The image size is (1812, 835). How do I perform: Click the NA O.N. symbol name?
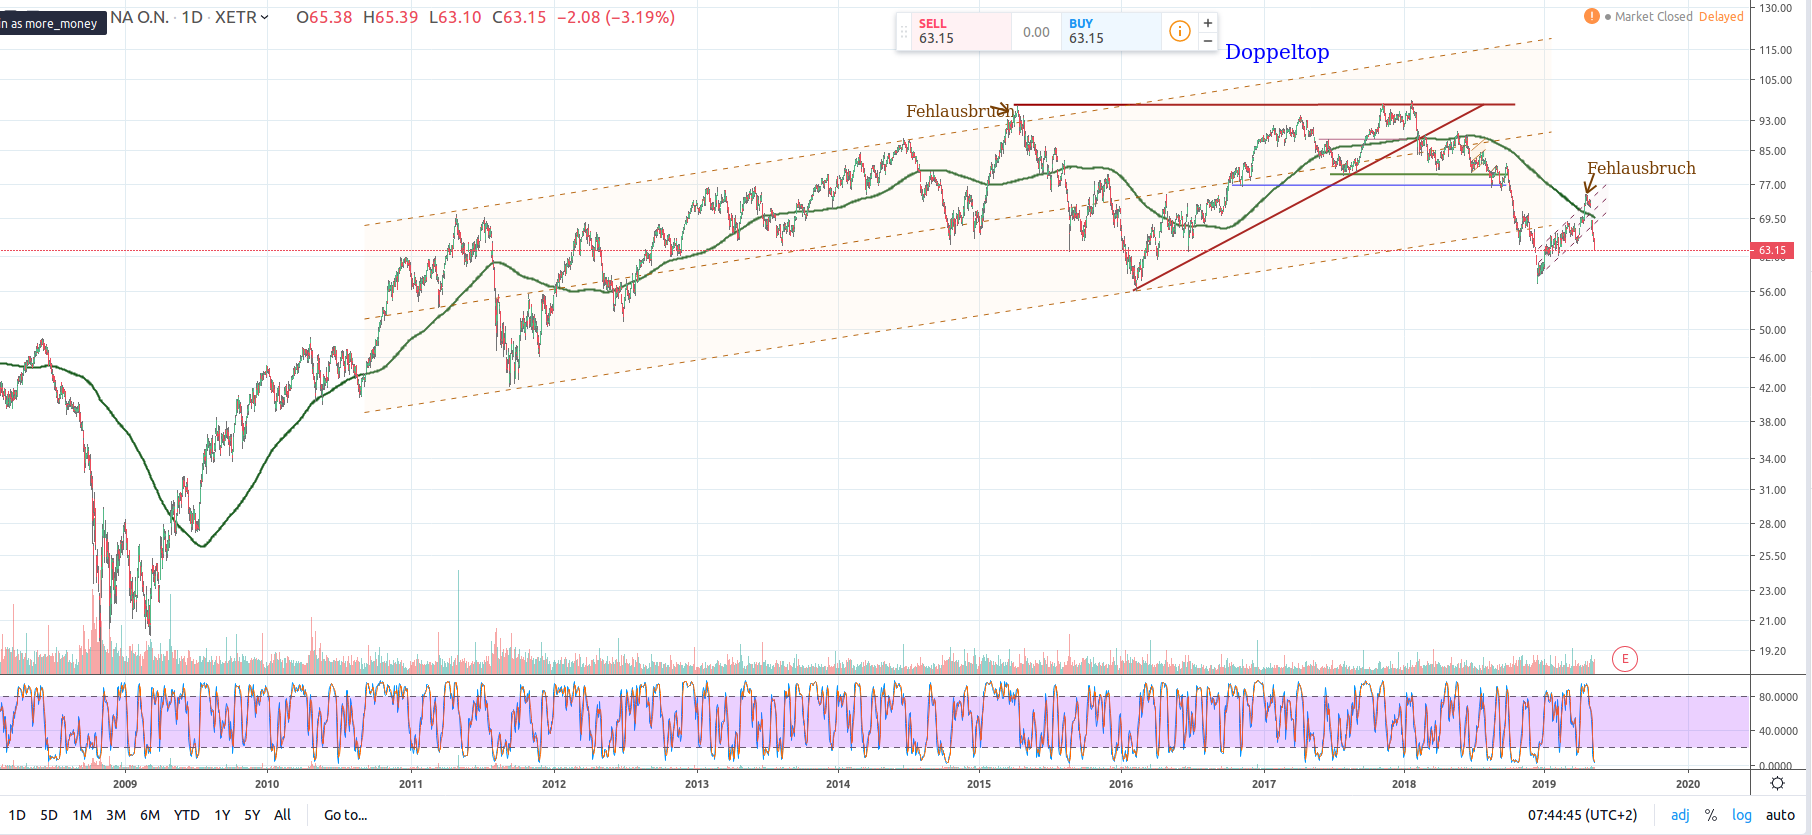tap(139, 17)
